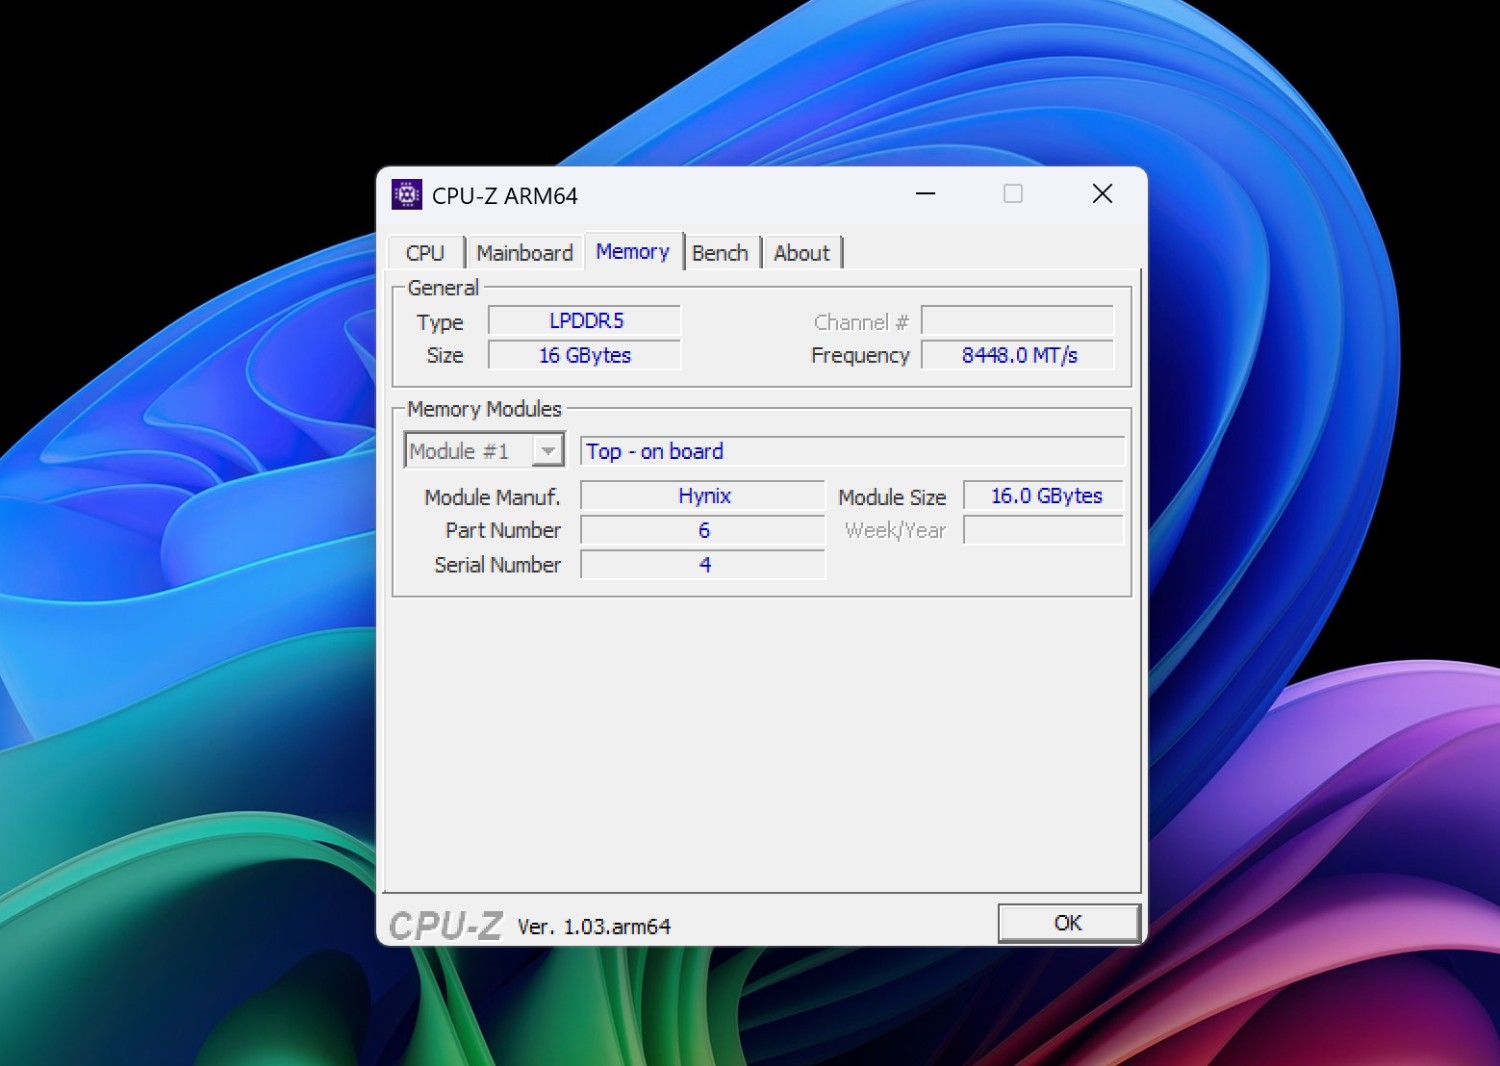Click the Serial Number label

tap(497, 565)
